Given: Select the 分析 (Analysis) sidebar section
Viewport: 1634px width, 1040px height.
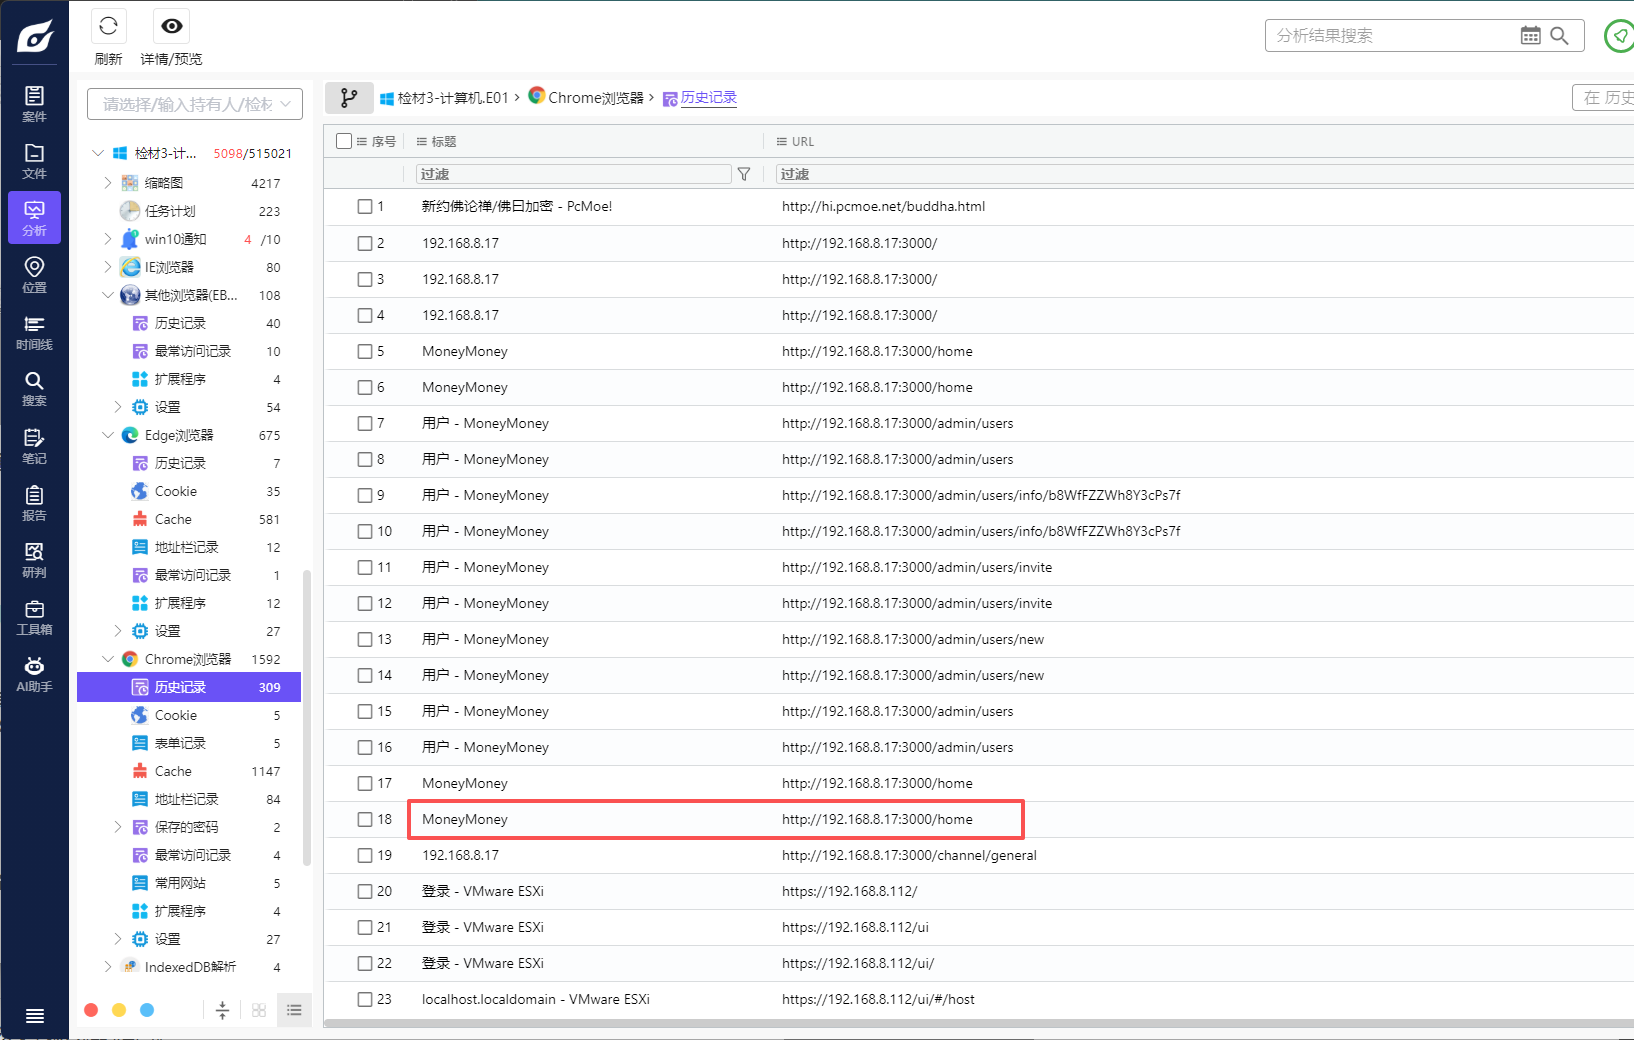Looking at the screenshot, I should pos(34,218).
